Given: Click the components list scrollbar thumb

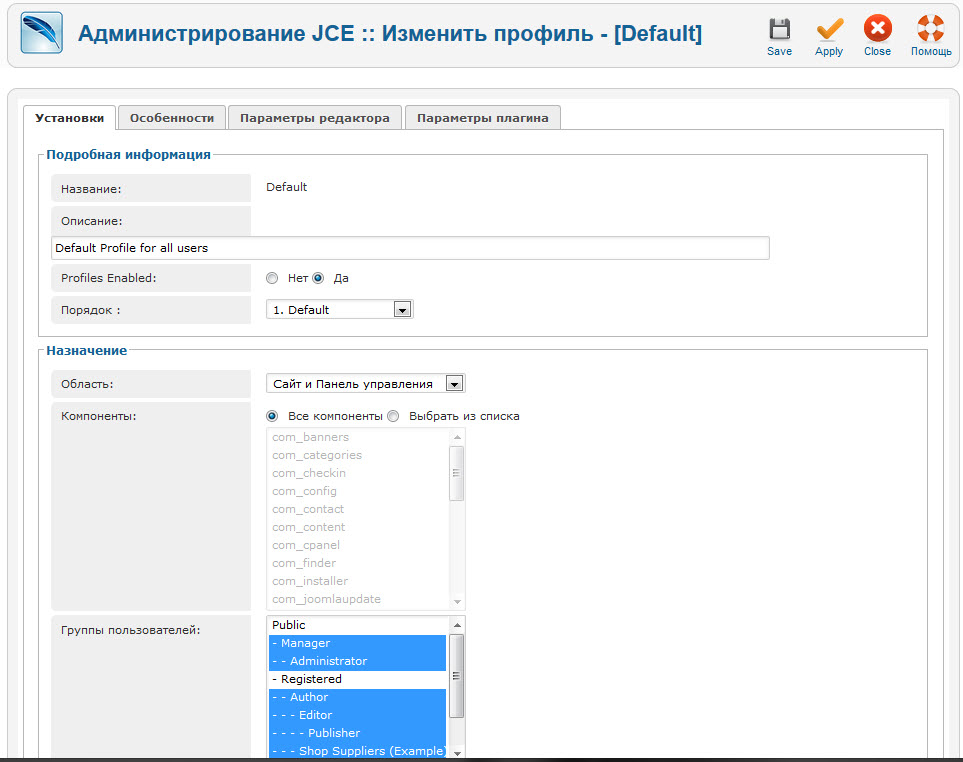Looking at the screenshot, I should (456, 473).
